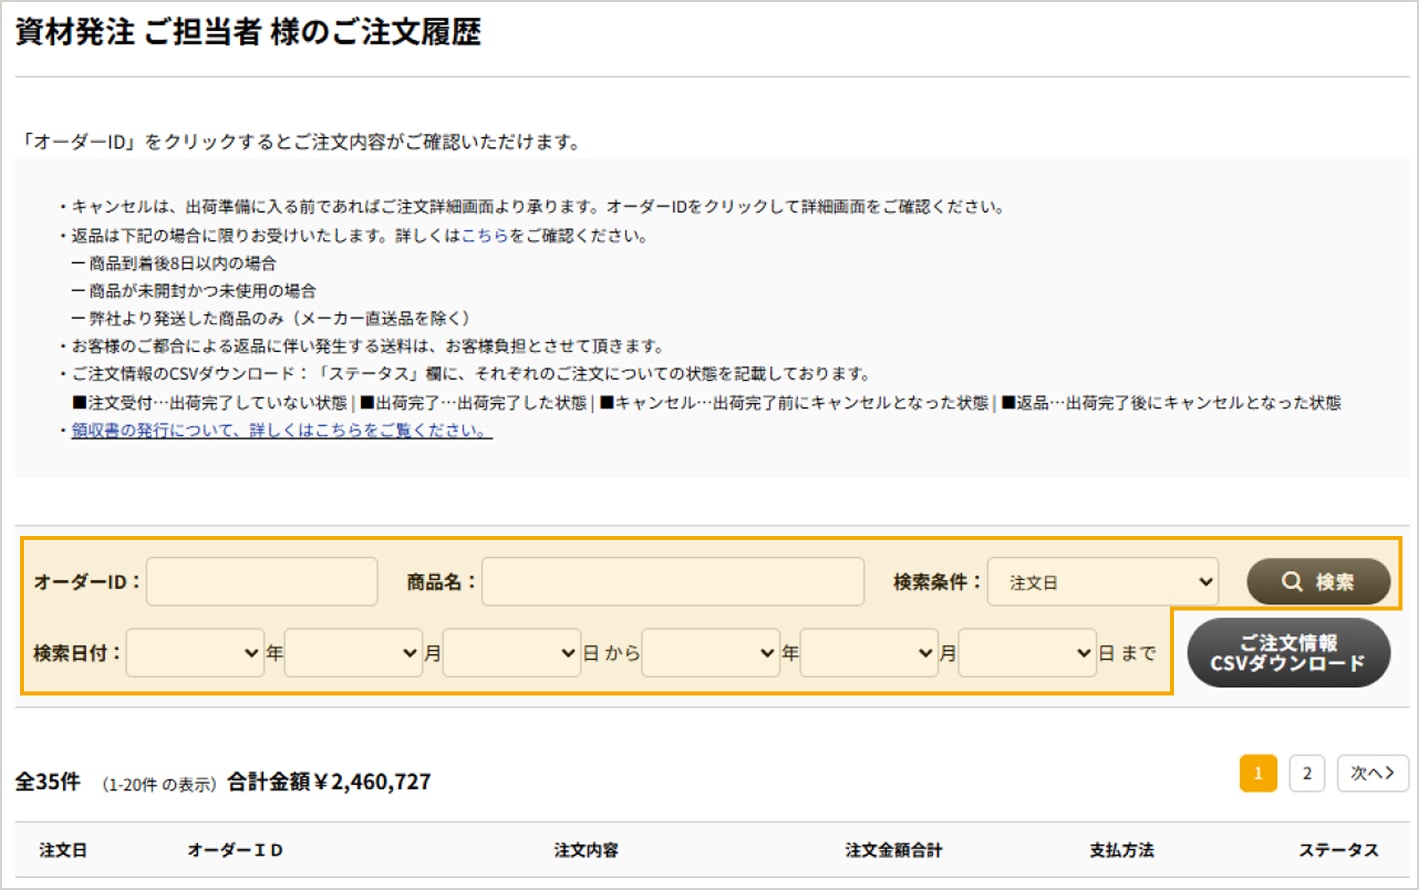
Task: Click current page 1 pagination button
Action: (1258, 773)
